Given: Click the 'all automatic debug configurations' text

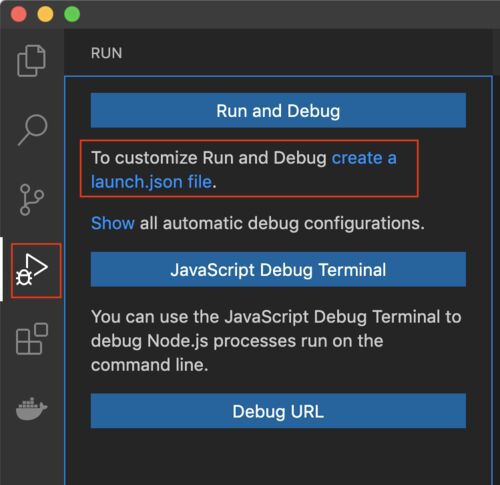Looking at the screenshot, I should point(282,223).
